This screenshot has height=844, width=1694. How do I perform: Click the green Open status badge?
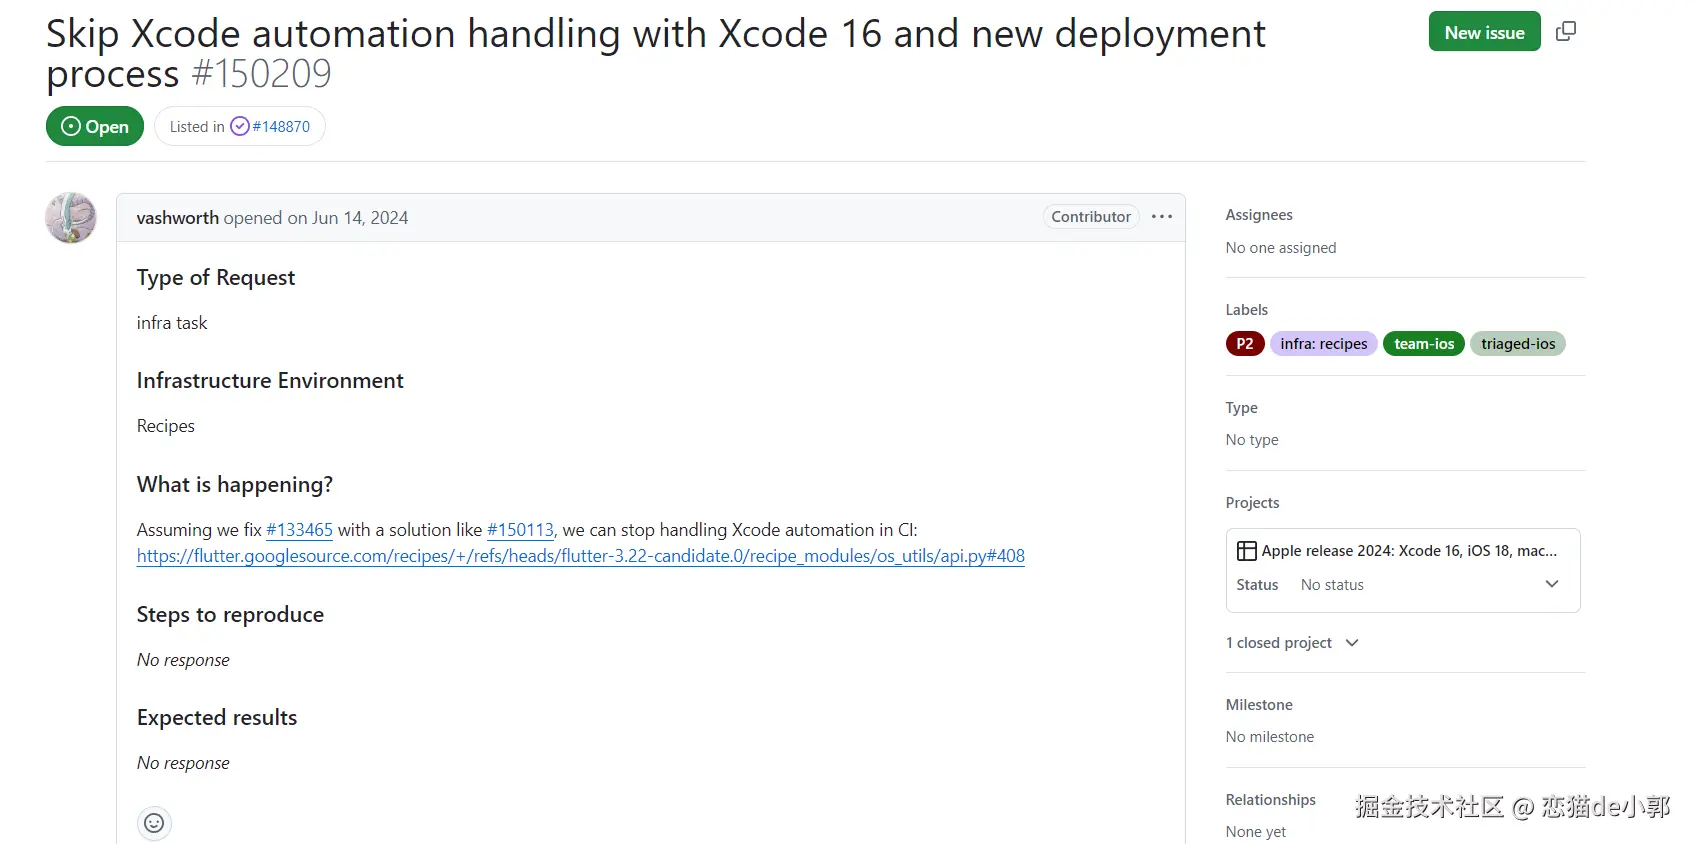(95, 127)
